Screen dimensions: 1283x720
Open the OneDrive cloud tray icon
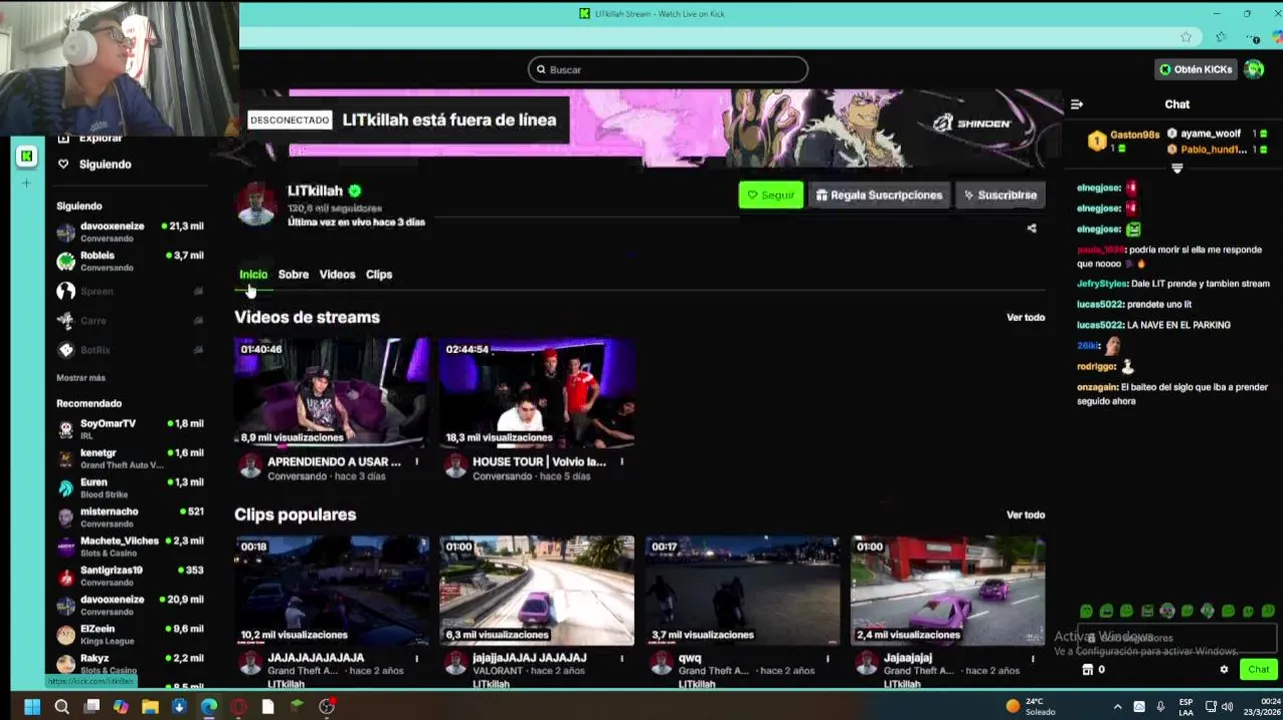point(1139,707)
